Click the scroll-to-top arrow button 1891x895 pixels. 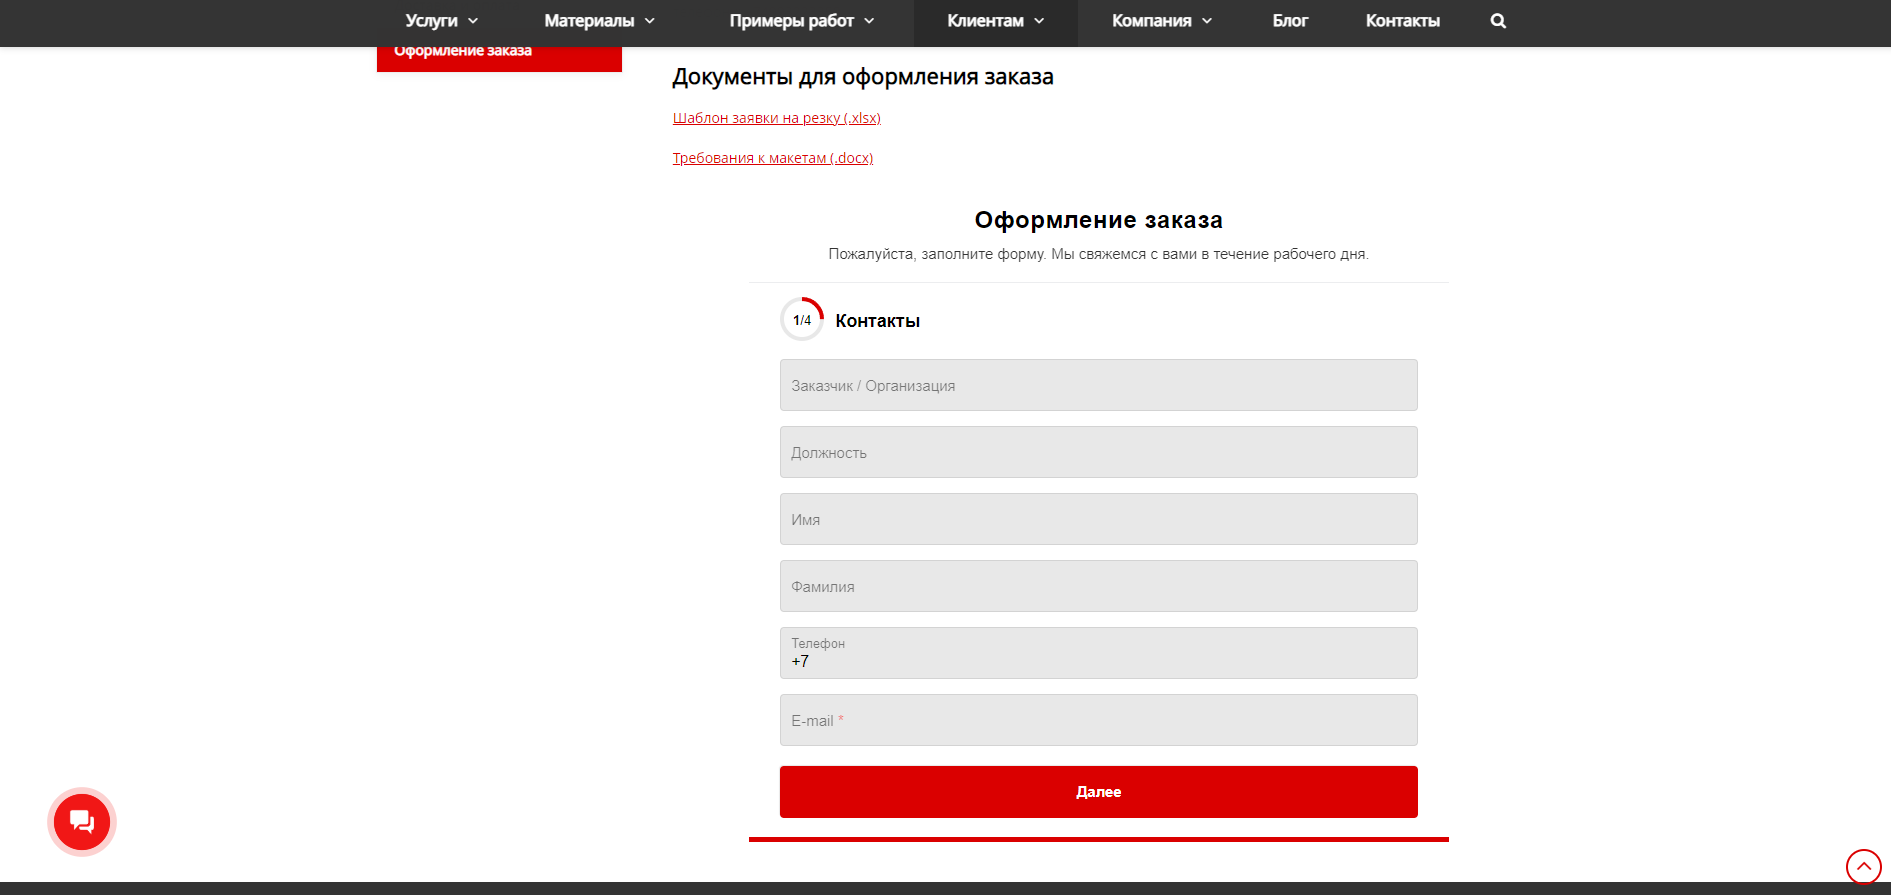(1864, 867)
